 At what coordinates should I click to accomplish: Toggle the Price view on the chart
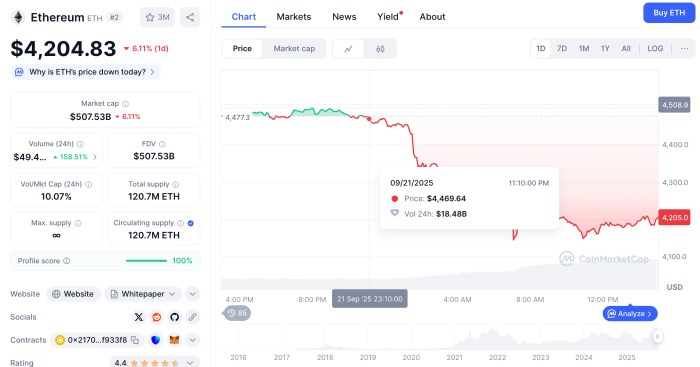coord(242,49)
